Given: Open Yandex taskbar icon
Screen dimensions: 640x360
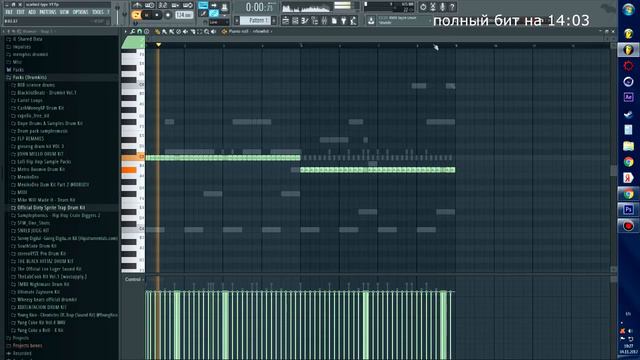Looking at the screenshot, I should [629, 178].
